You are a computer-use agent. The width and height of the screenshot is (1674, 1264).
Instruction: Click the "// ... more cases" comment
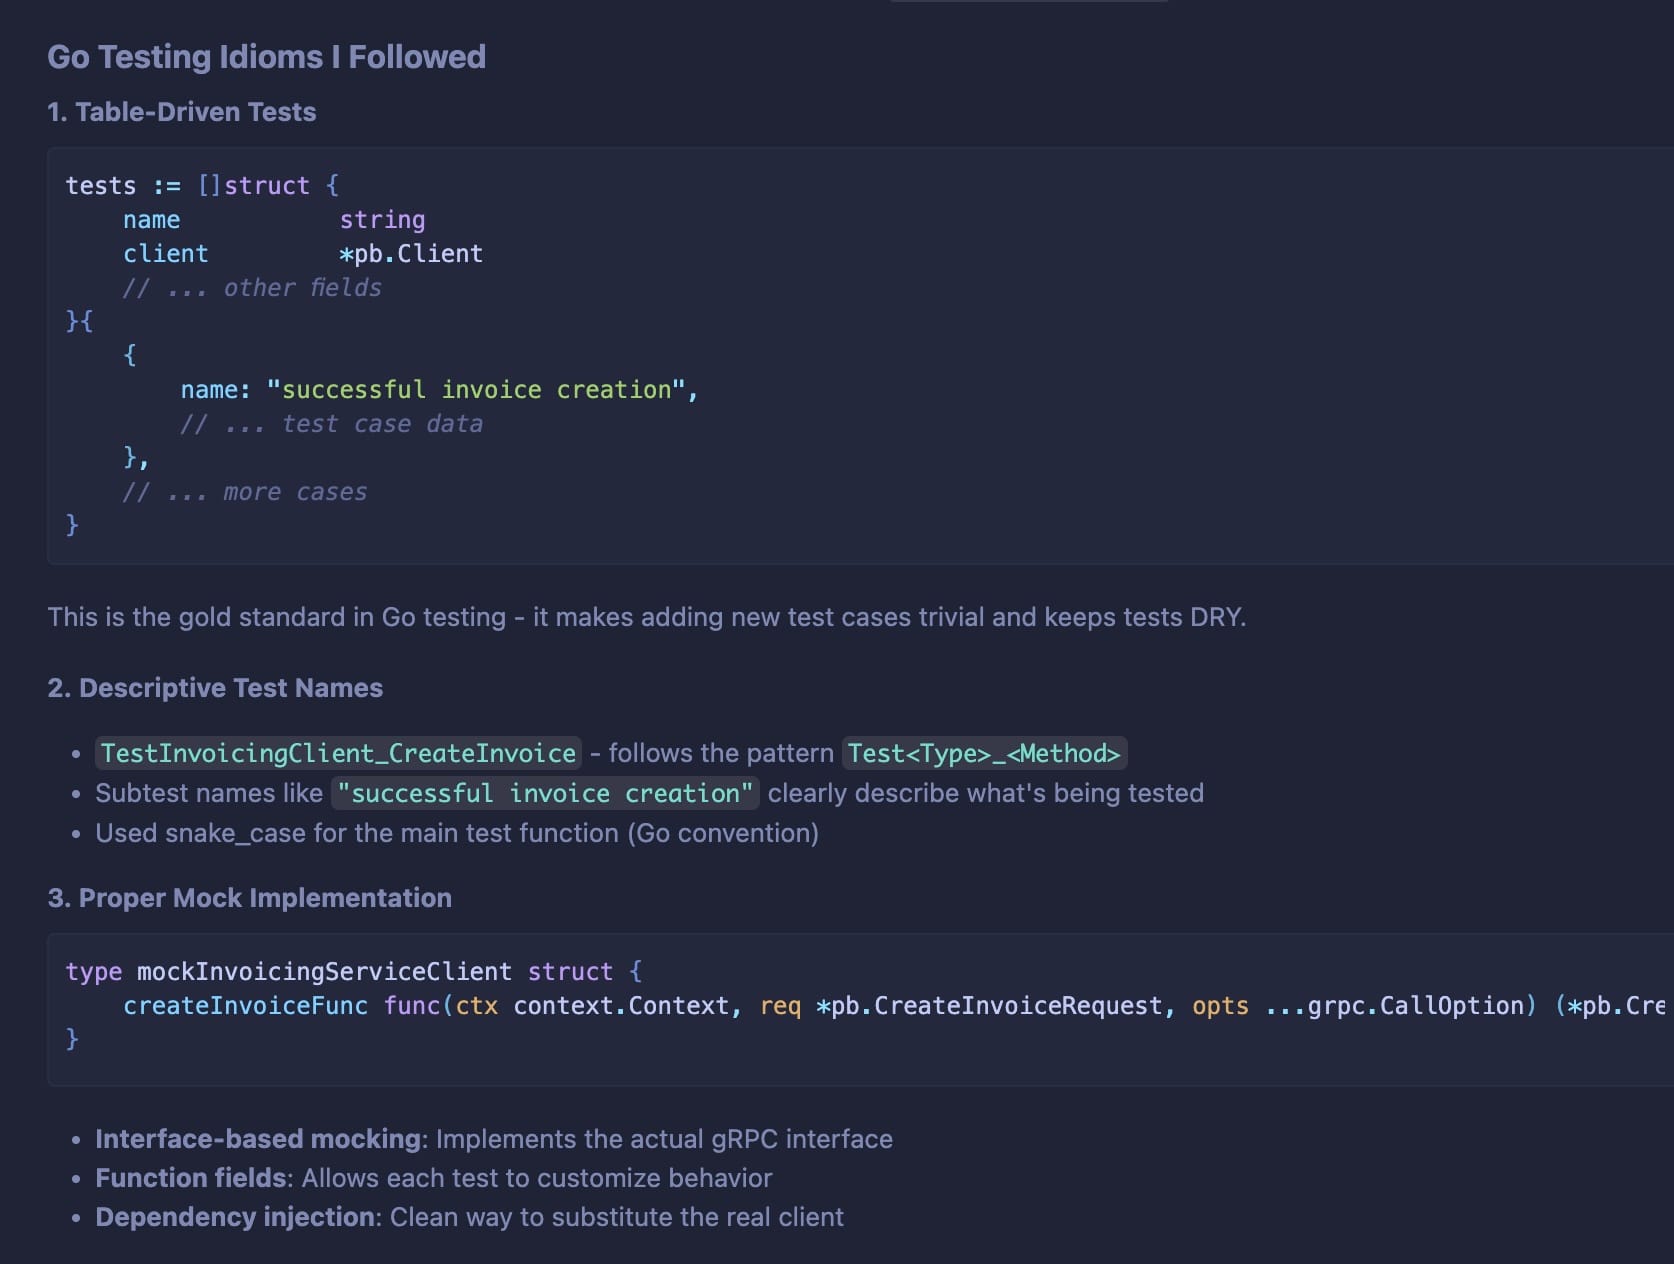pyautogui.click(x=245, y=492)
